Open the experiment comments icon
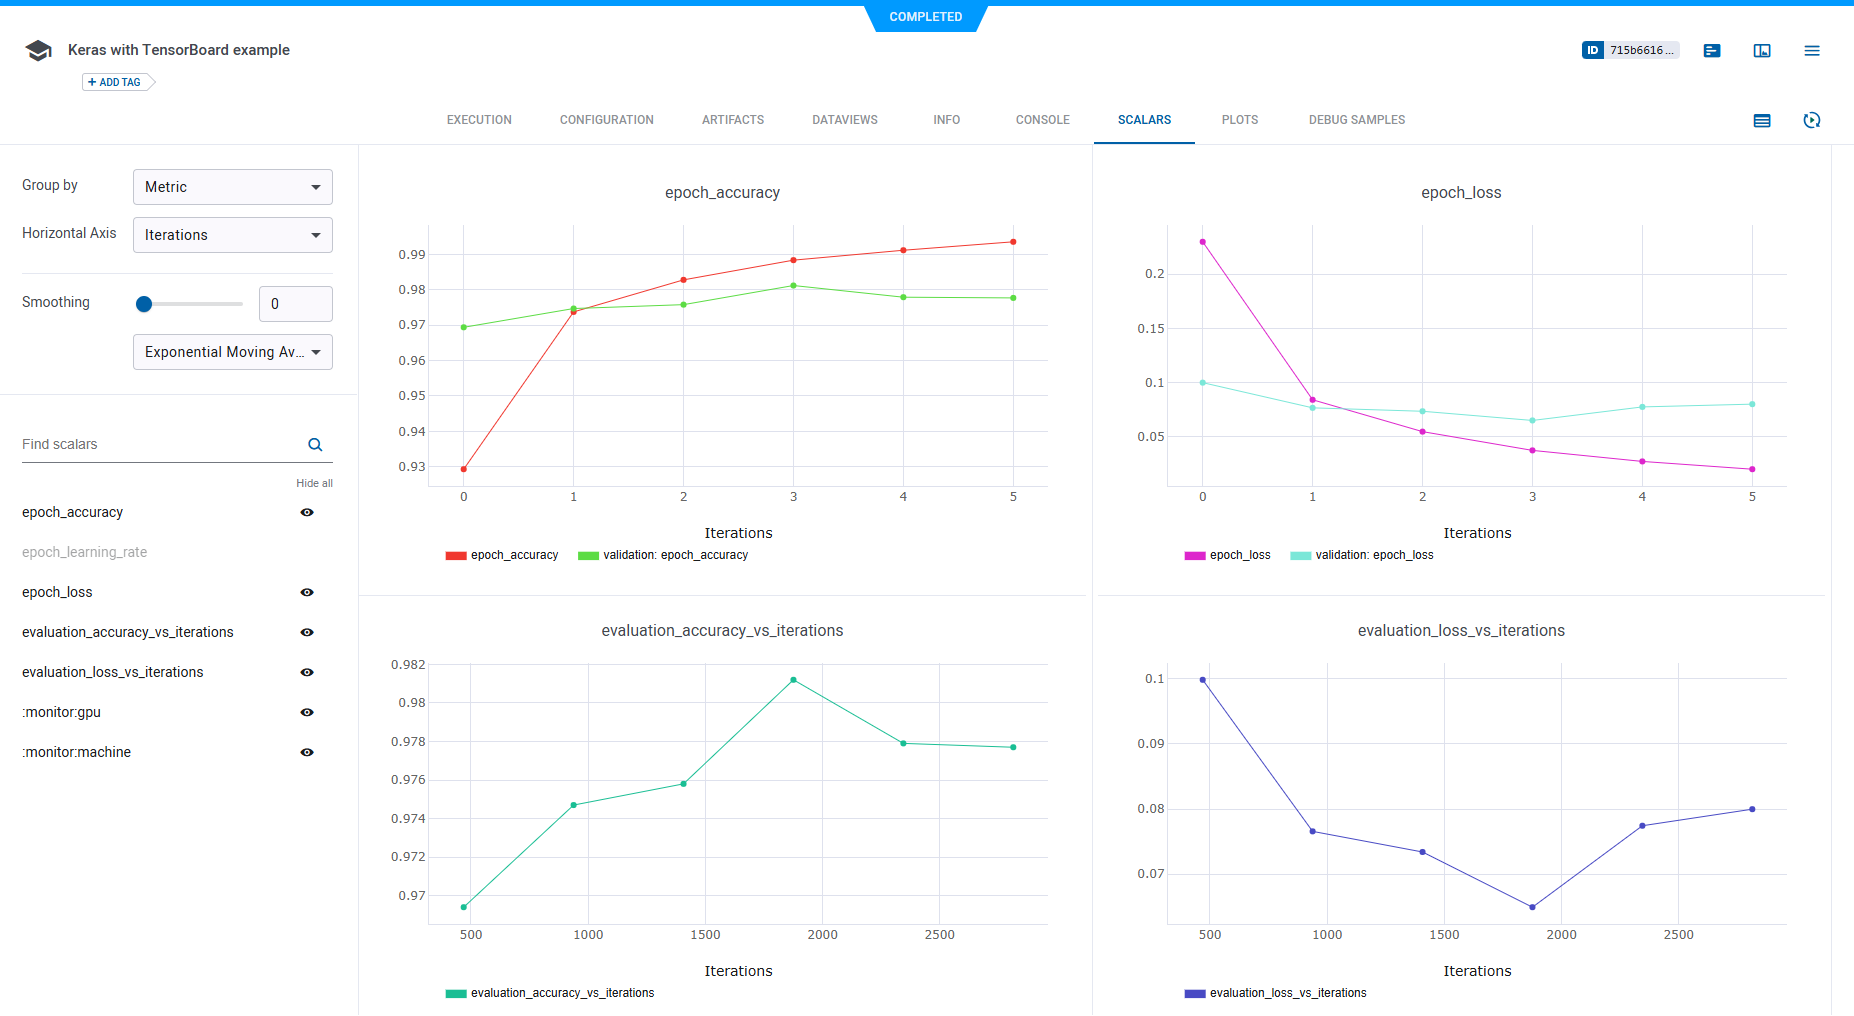The height and width of the screenshot is (1016, 1854). 1712,50
